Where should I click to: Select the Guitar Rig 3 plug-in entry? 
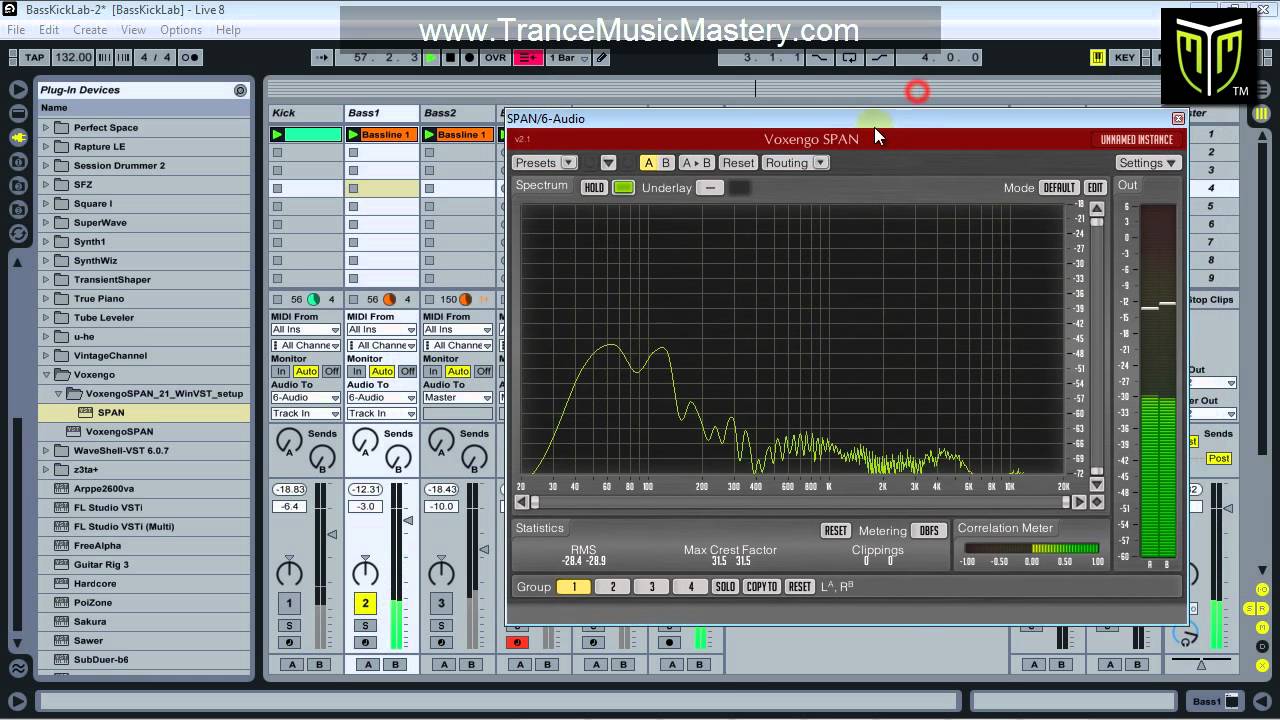click(101, 565)
